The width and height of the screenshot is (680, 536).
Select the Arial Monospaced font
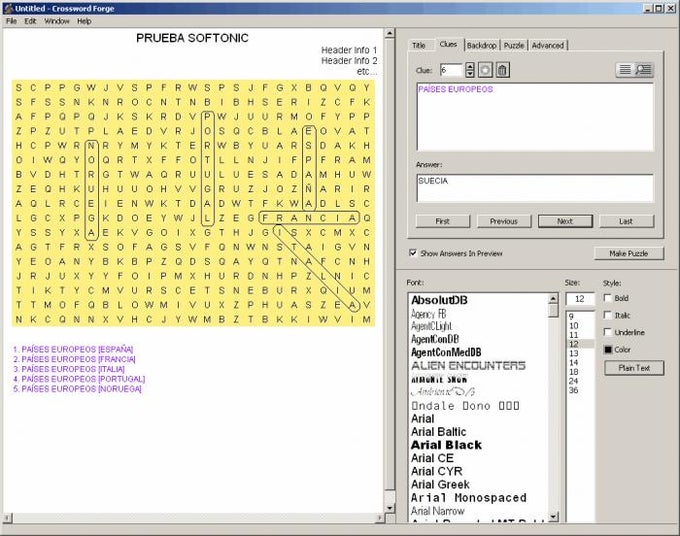tap(468, 497)
